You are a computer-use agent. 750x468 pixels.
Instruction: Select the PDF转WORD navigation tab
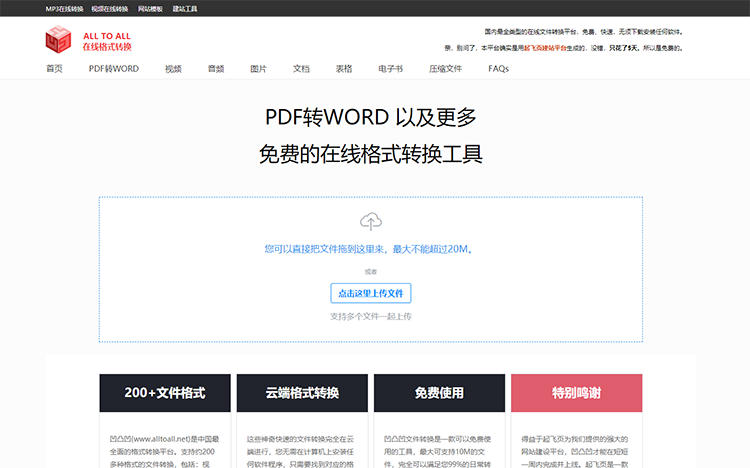[114, 69]
